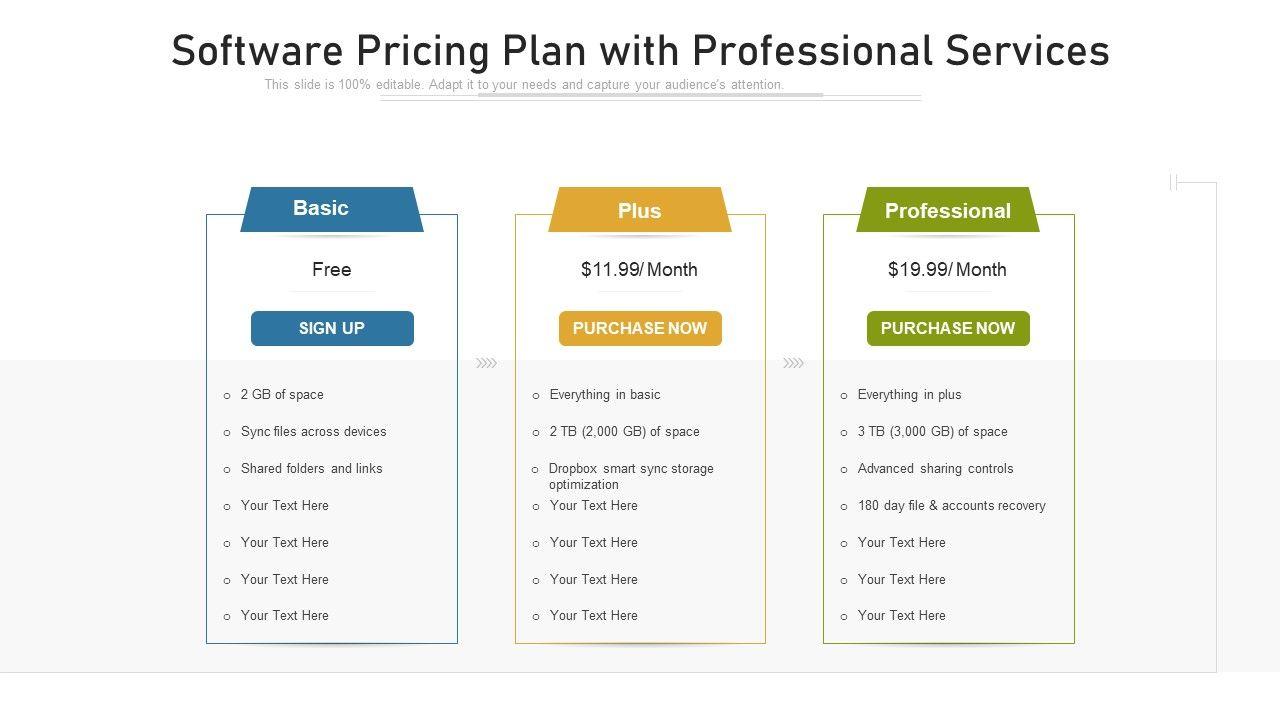Click the bullet beside 'Everything in basic'

536,396
